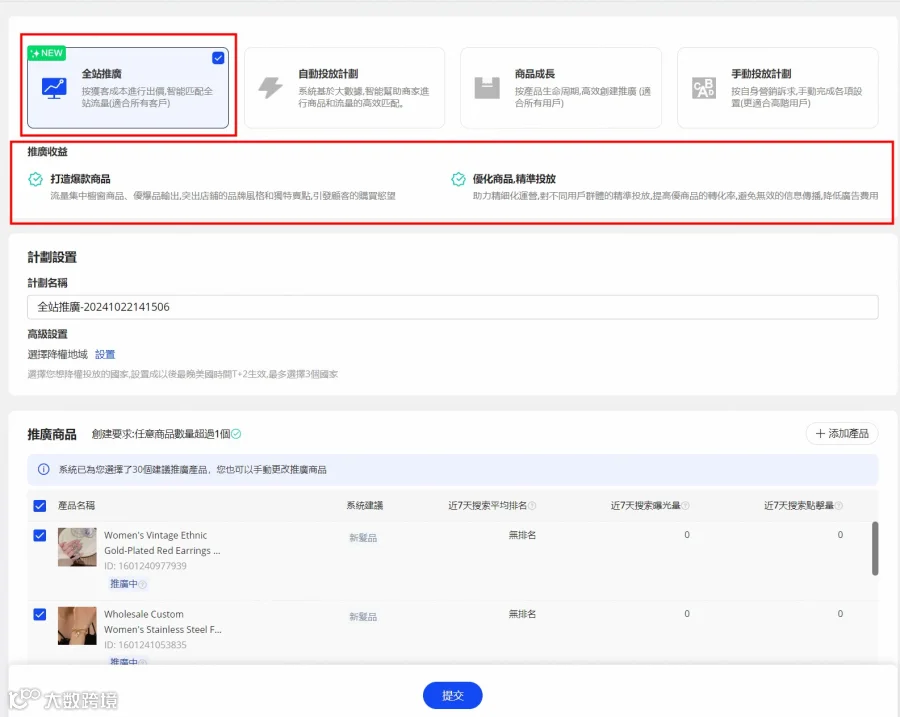Click green check badge beside 打造爆款商品
The image size is (900, 717).
[x=36, y=179]
